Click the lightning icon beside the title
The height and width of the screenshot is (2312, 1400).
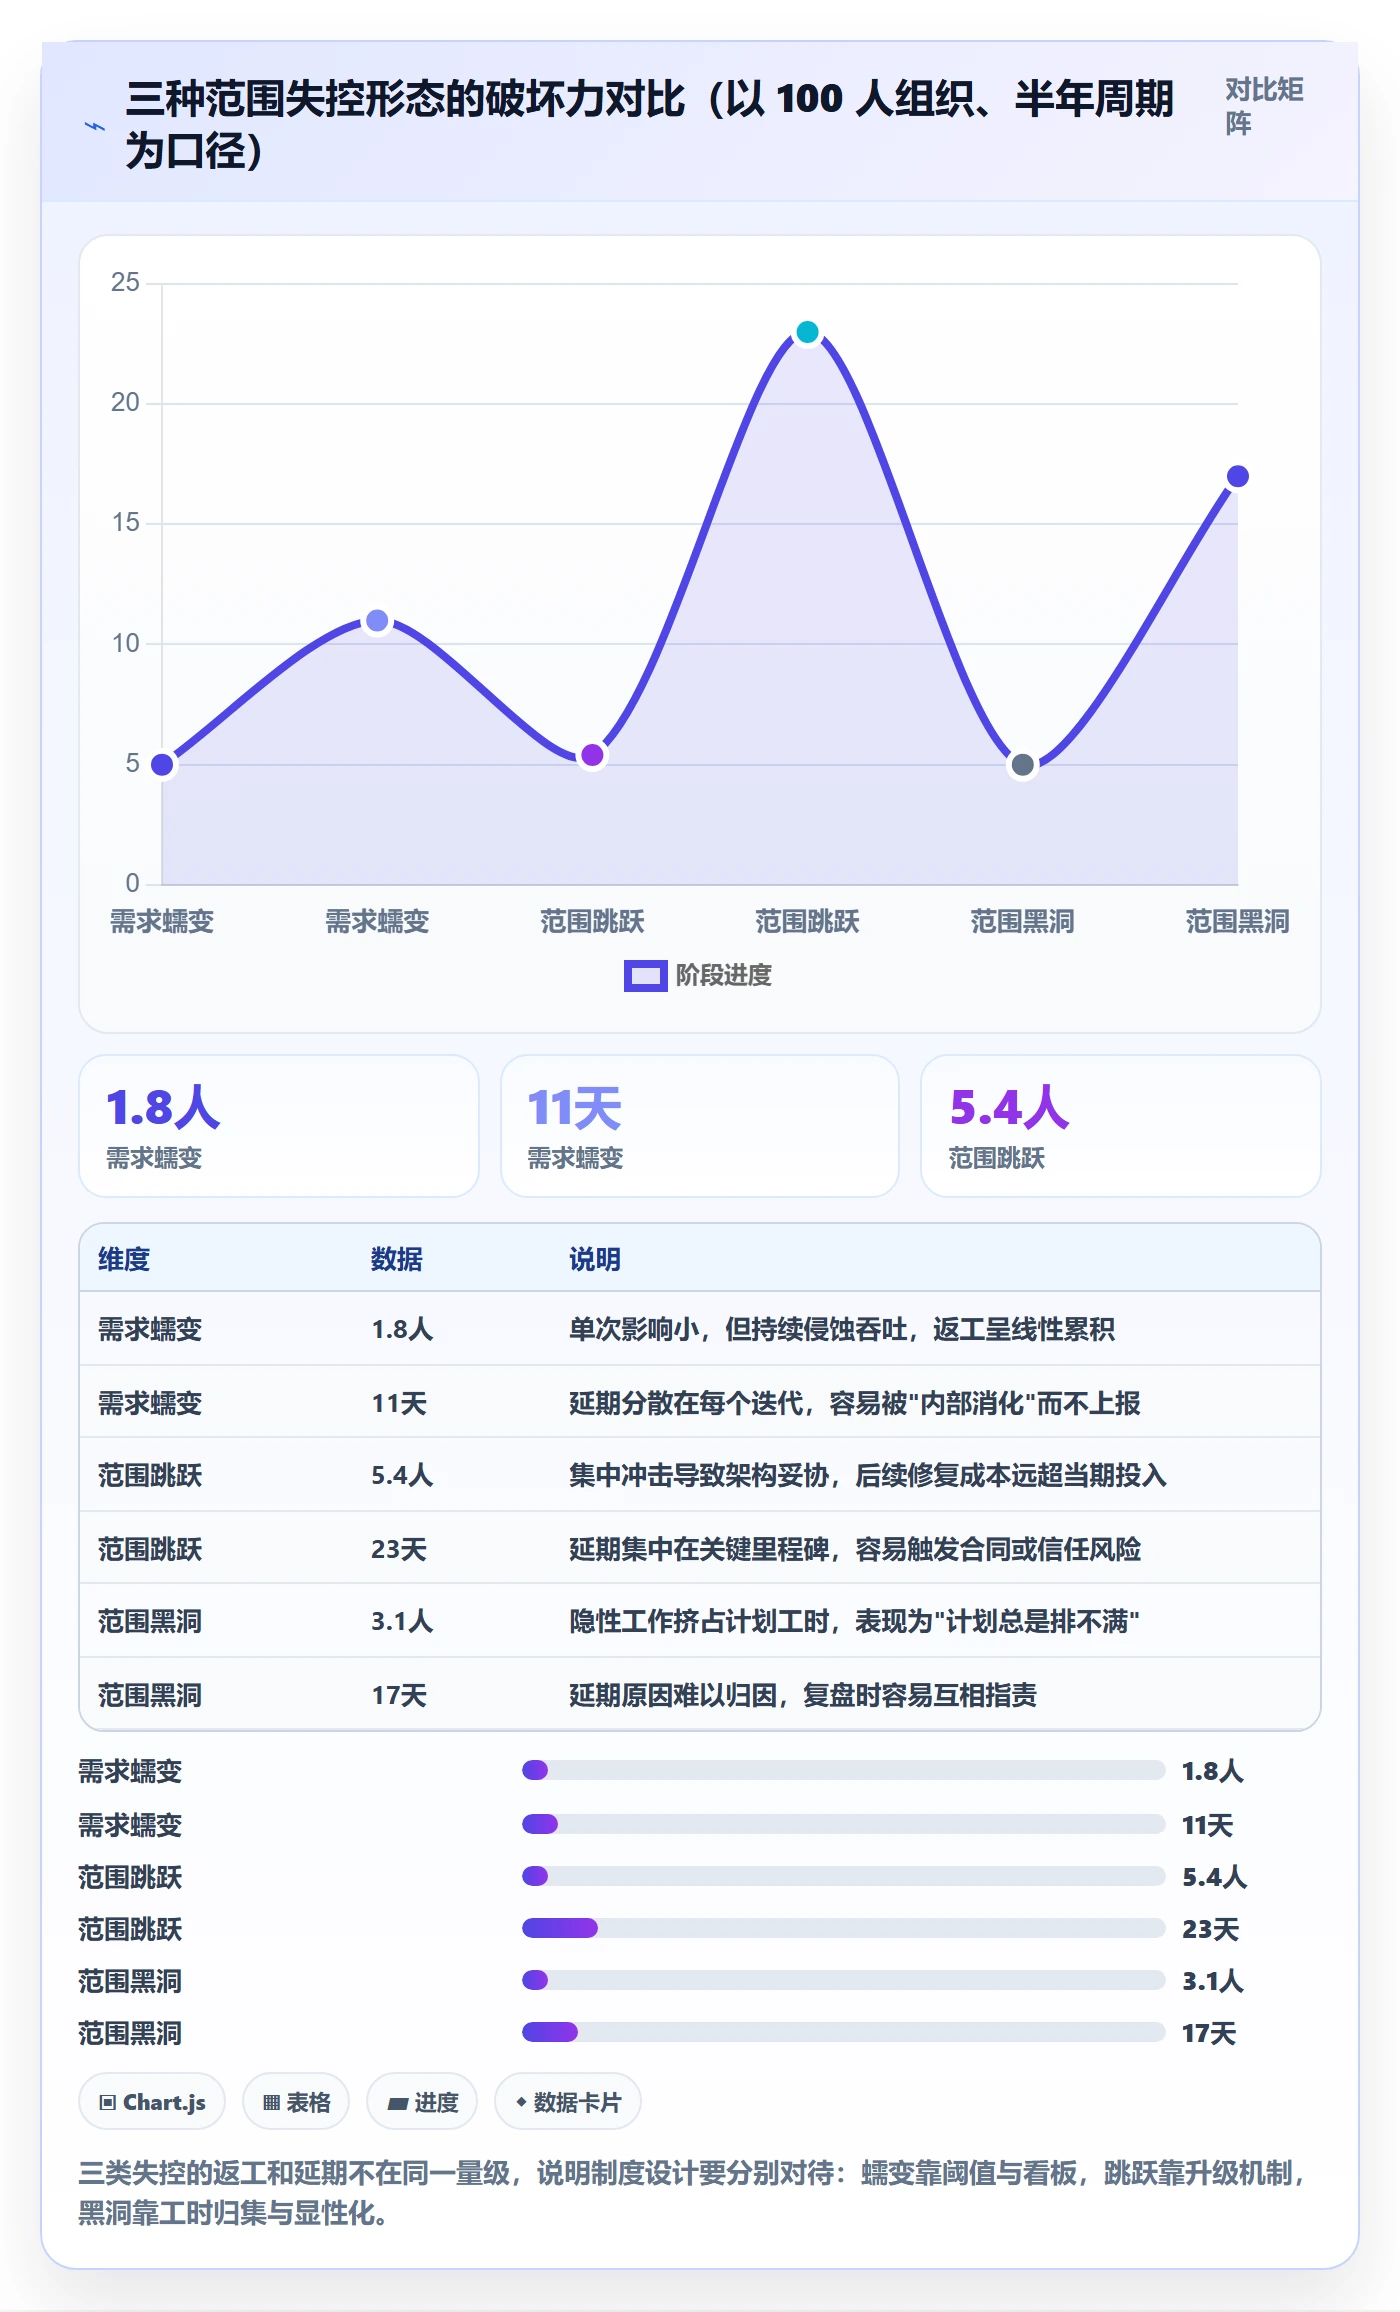[95, 126]
